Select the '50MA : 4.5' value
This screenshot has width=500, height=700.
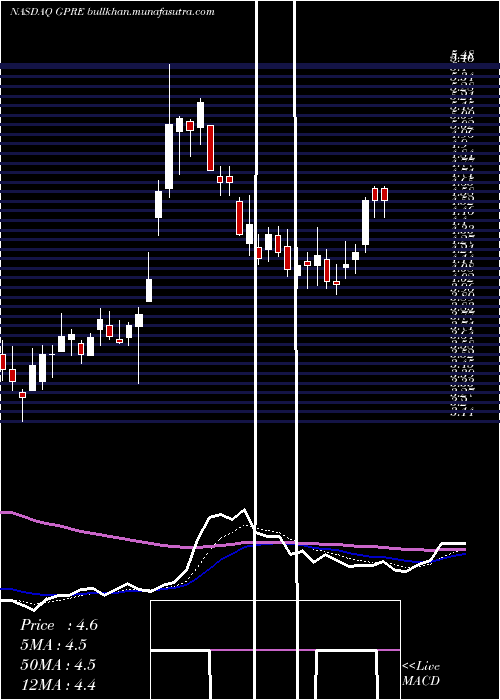tap(58, 665)
